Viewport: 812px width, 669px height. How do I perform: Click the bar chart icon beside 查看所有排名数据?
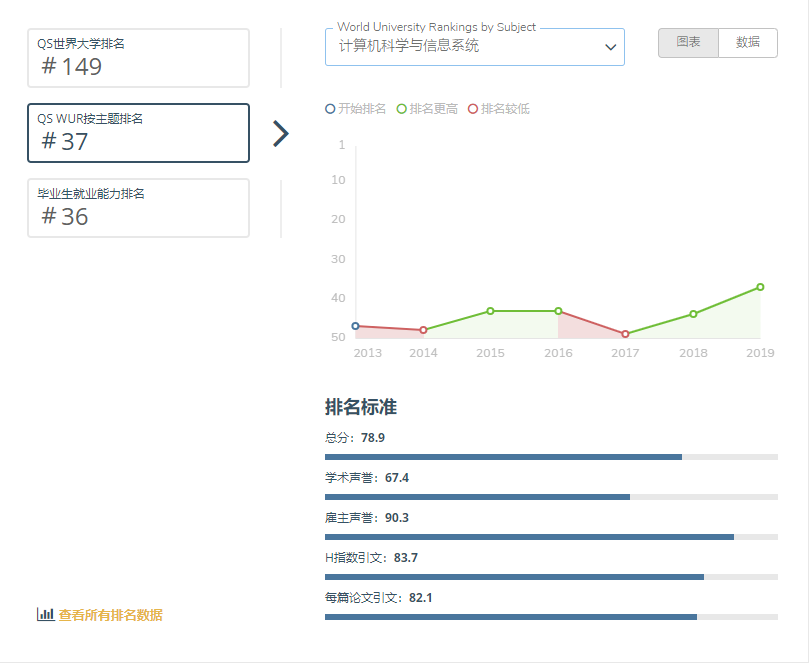(x=45, y=615)
